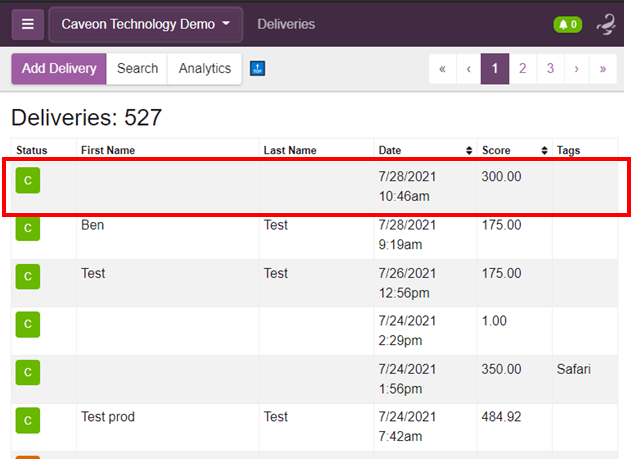
Task: Click score 300.00
Action: pos(501,176)
